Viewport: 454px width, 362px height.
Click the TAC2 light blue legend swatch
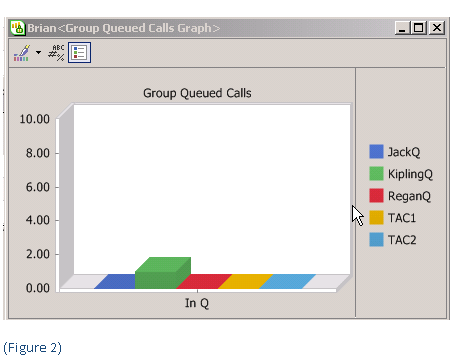376,240
